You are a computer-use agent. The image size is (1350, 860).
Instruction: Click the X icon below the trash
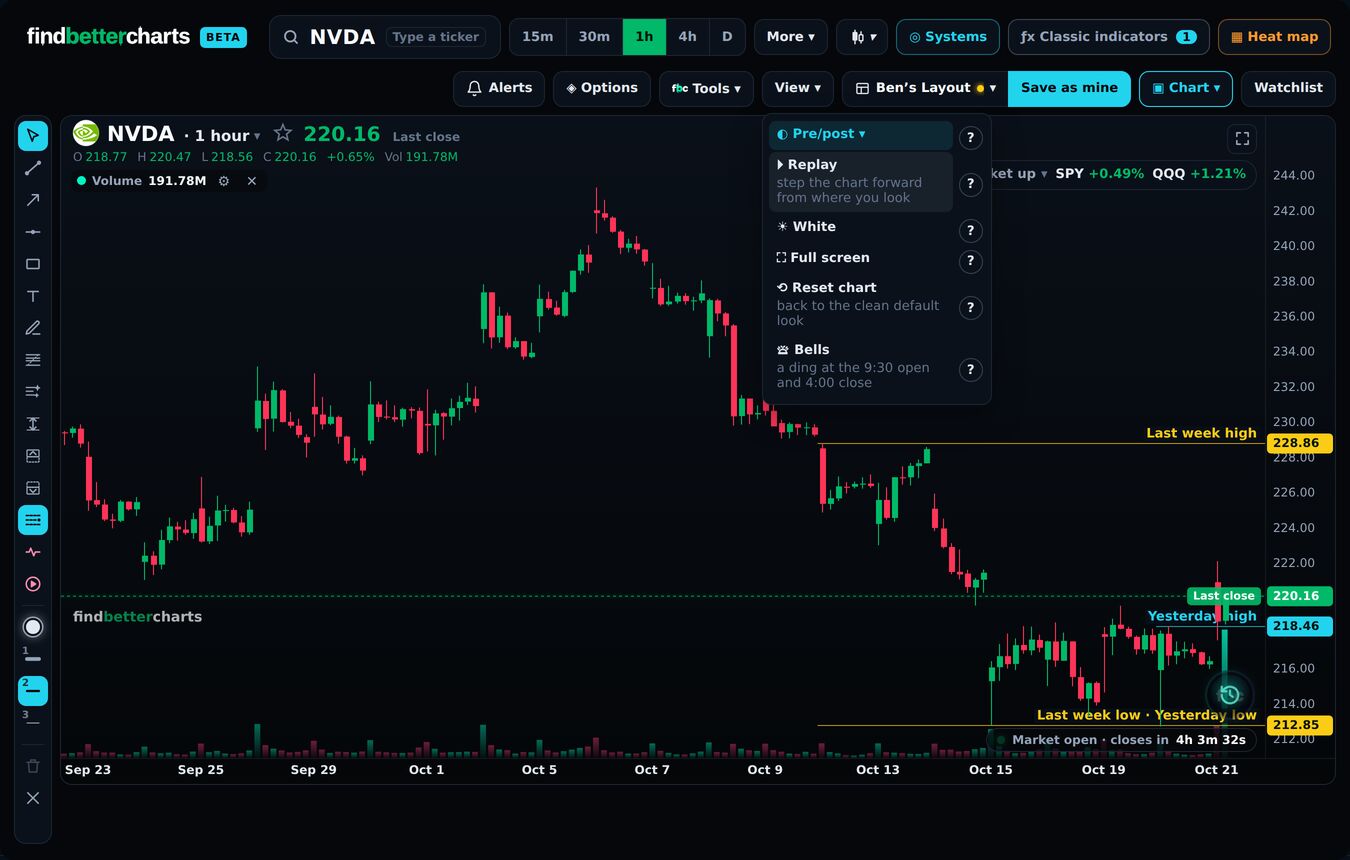33,798
